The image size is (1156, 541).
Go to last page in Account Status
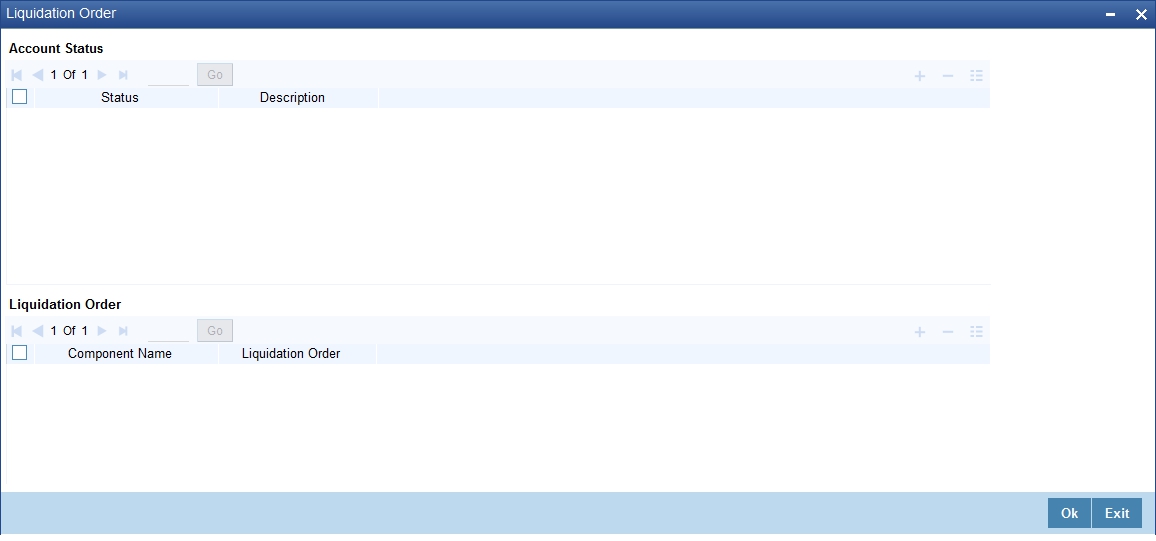click(123, 75)
